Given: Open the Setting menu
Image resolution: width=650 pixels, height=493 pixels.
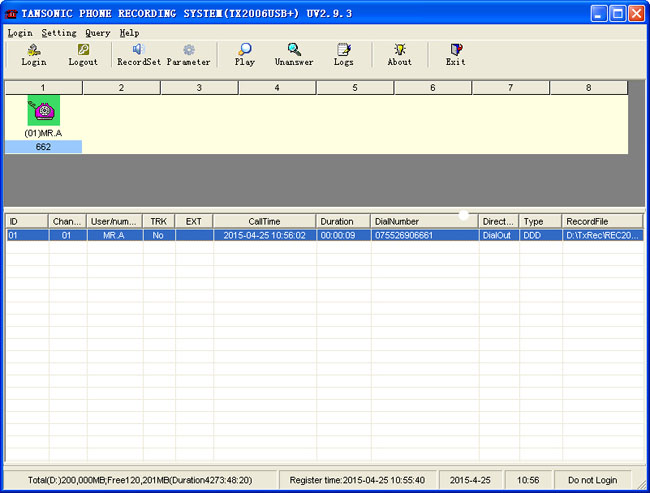Looking at the screenshot, I should point(59,33).
